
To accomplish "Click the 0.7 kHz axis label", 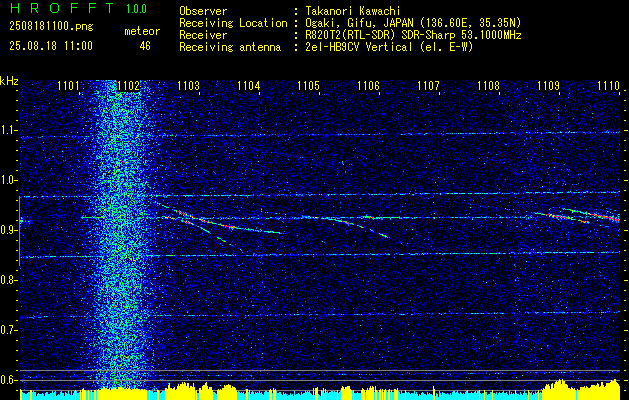I will pyautogui.click(x=8, y=330).
